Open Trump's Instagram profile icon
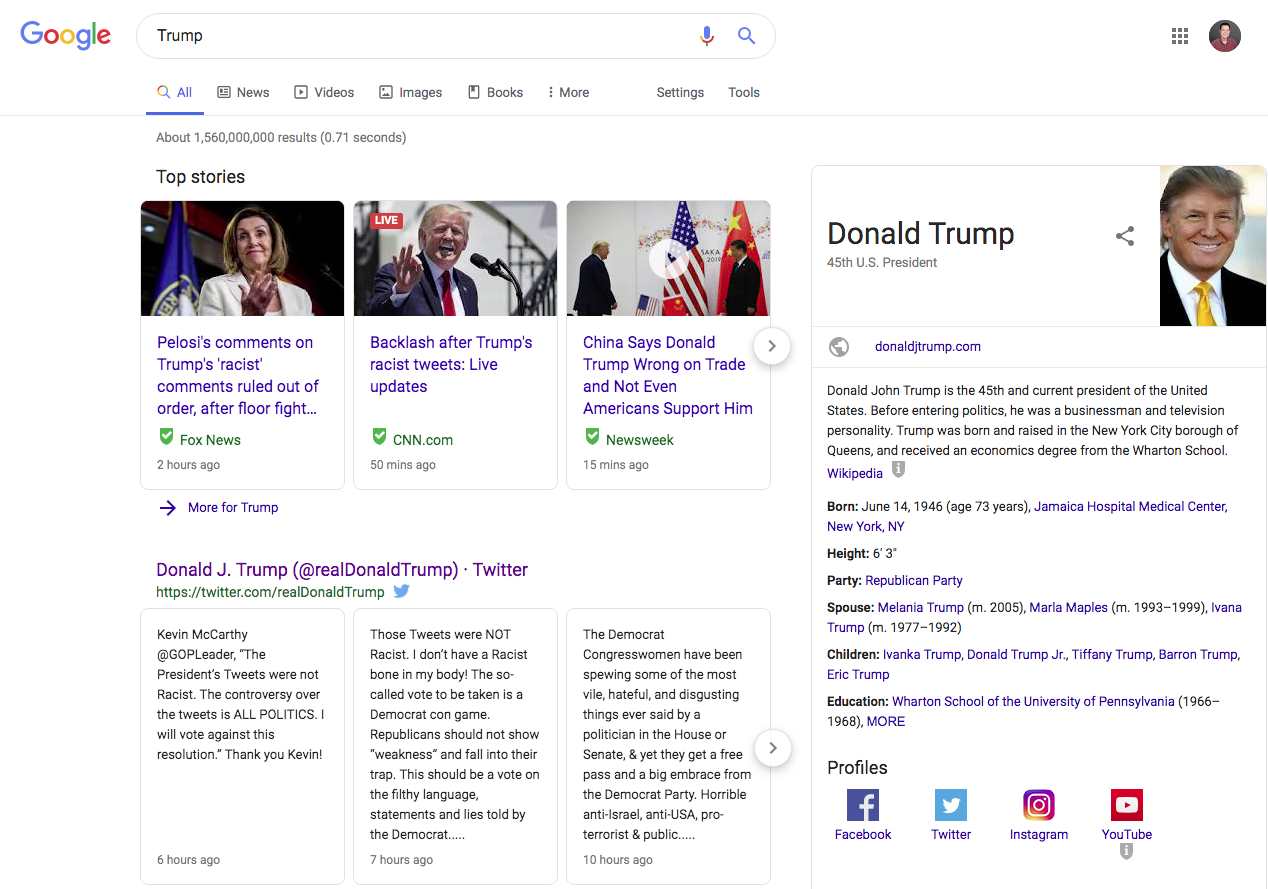Image resolution: width=1268 pixels, height=889 pixels. [1039, 805]
